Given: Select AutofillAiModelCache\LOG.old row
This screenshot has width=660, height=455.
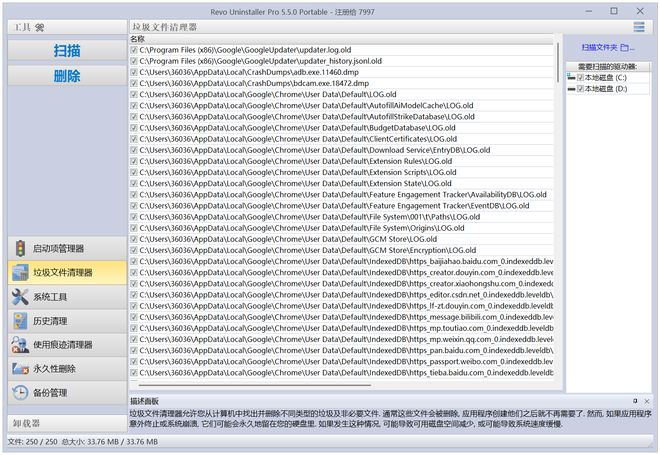Looking at the screenshot, I should (x=341, y=105).
